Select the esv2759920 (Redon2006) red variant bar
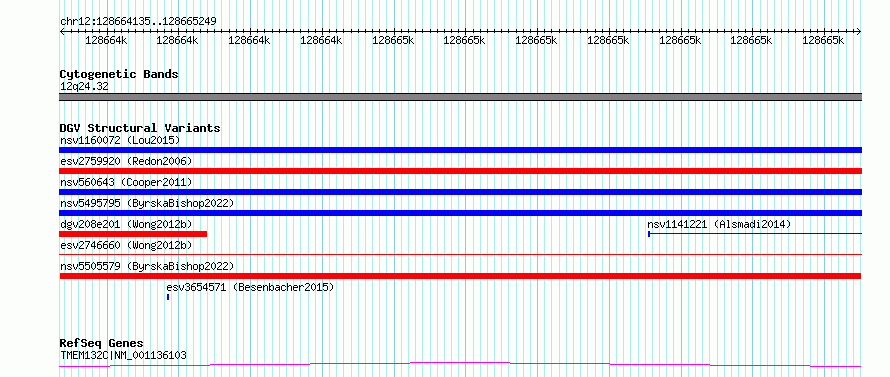 point(460,171)
